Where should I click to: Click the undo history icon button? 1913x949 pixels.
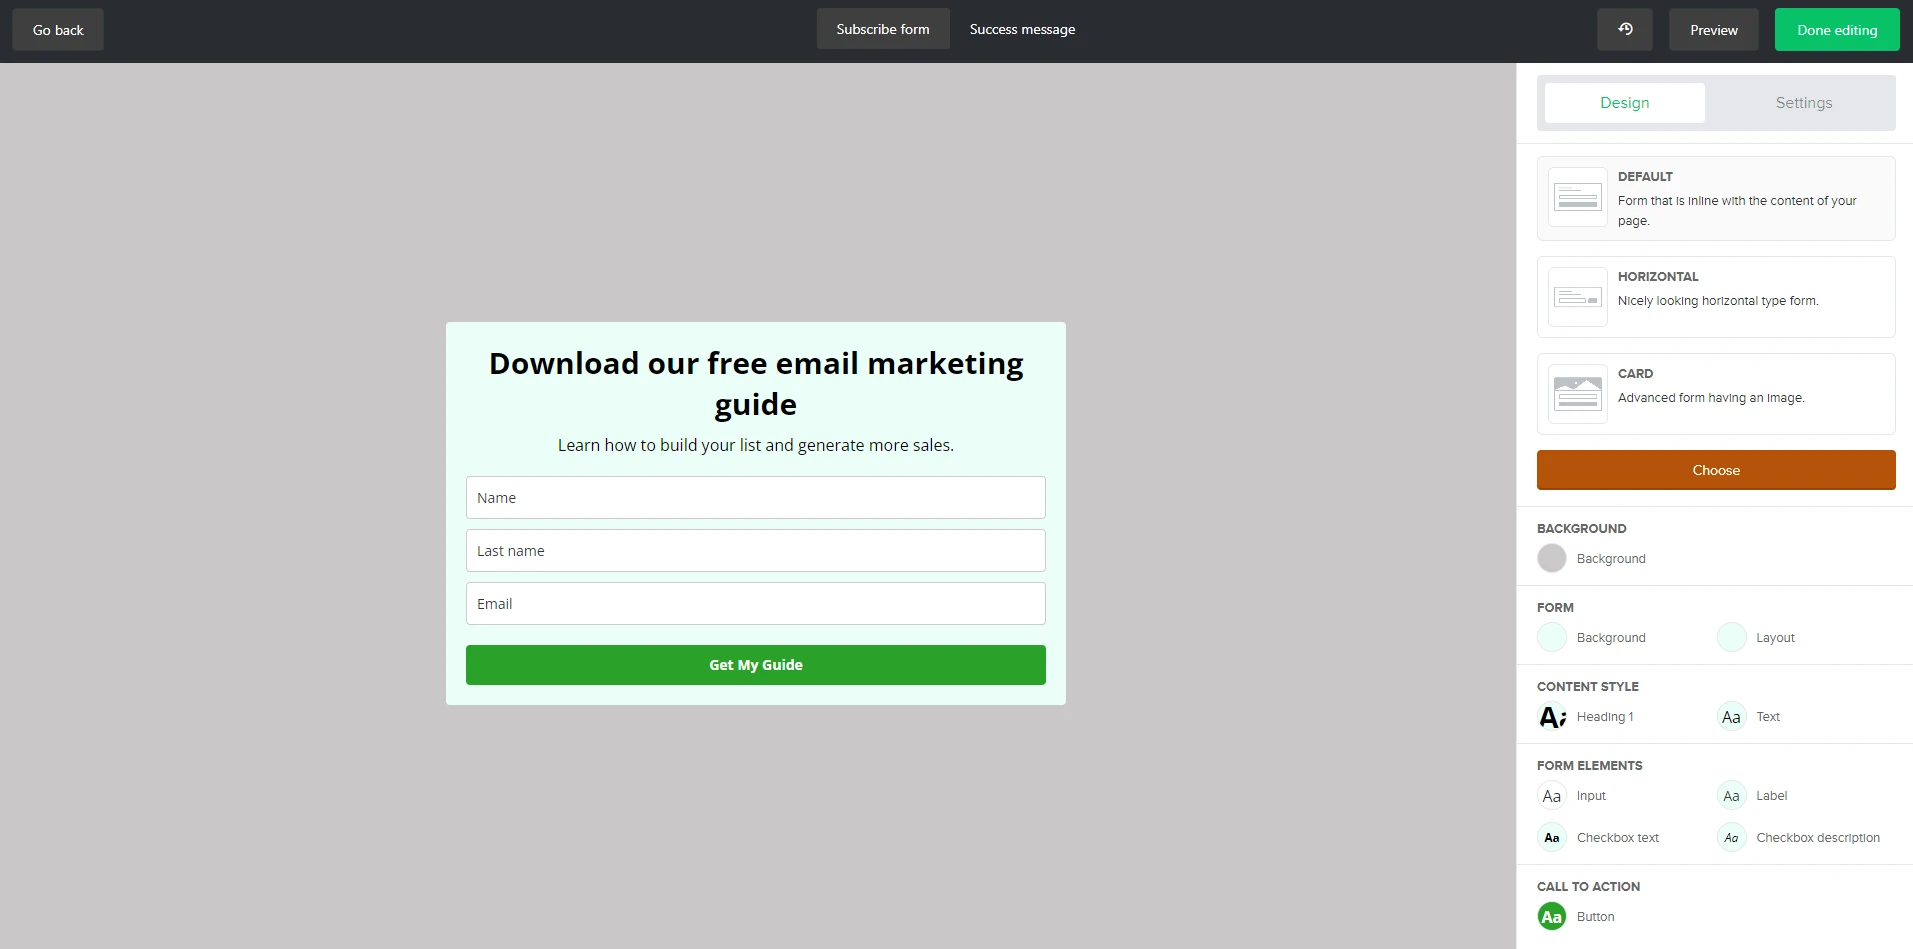(1624, 30)
